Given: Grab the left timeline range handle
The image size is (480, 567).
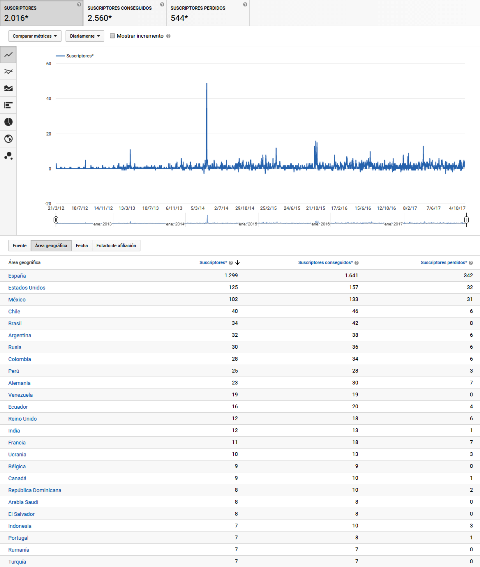Looking at the screenshot, I should pos(56,219).
